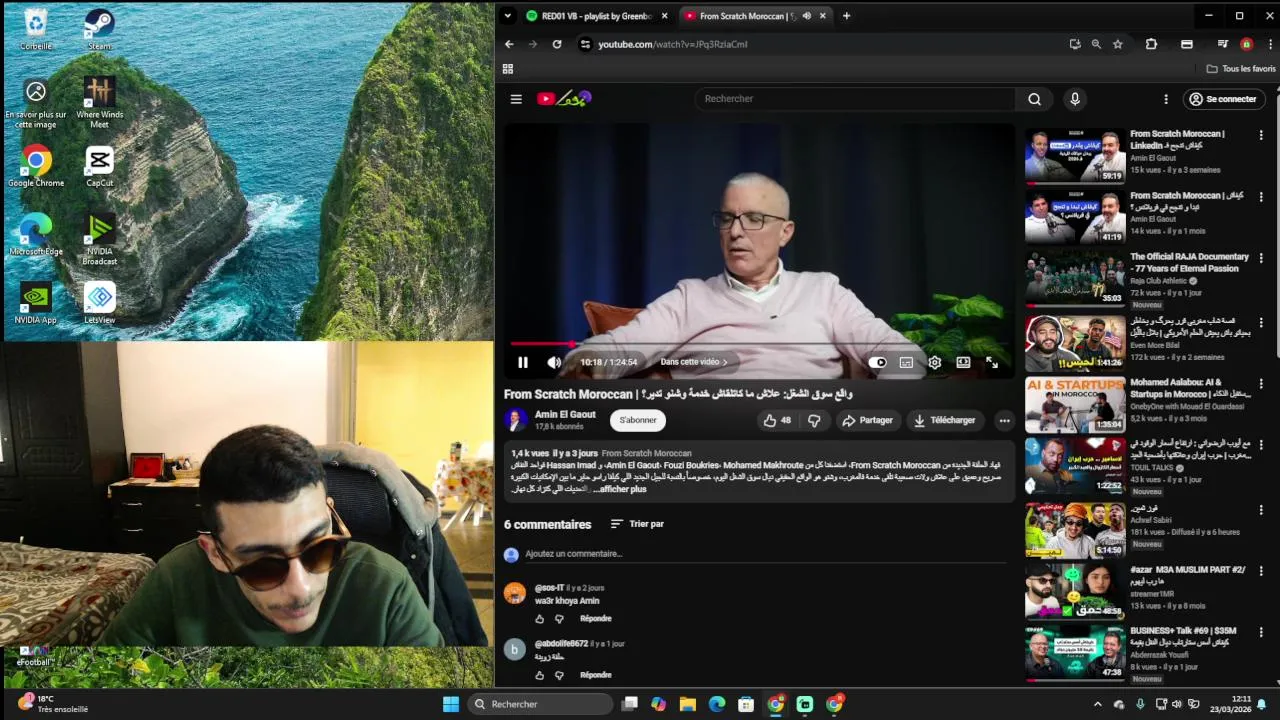This screenshot has height=720, width=1280.
Task: Pause the video with the pause button
Action: tap(522, 362)
